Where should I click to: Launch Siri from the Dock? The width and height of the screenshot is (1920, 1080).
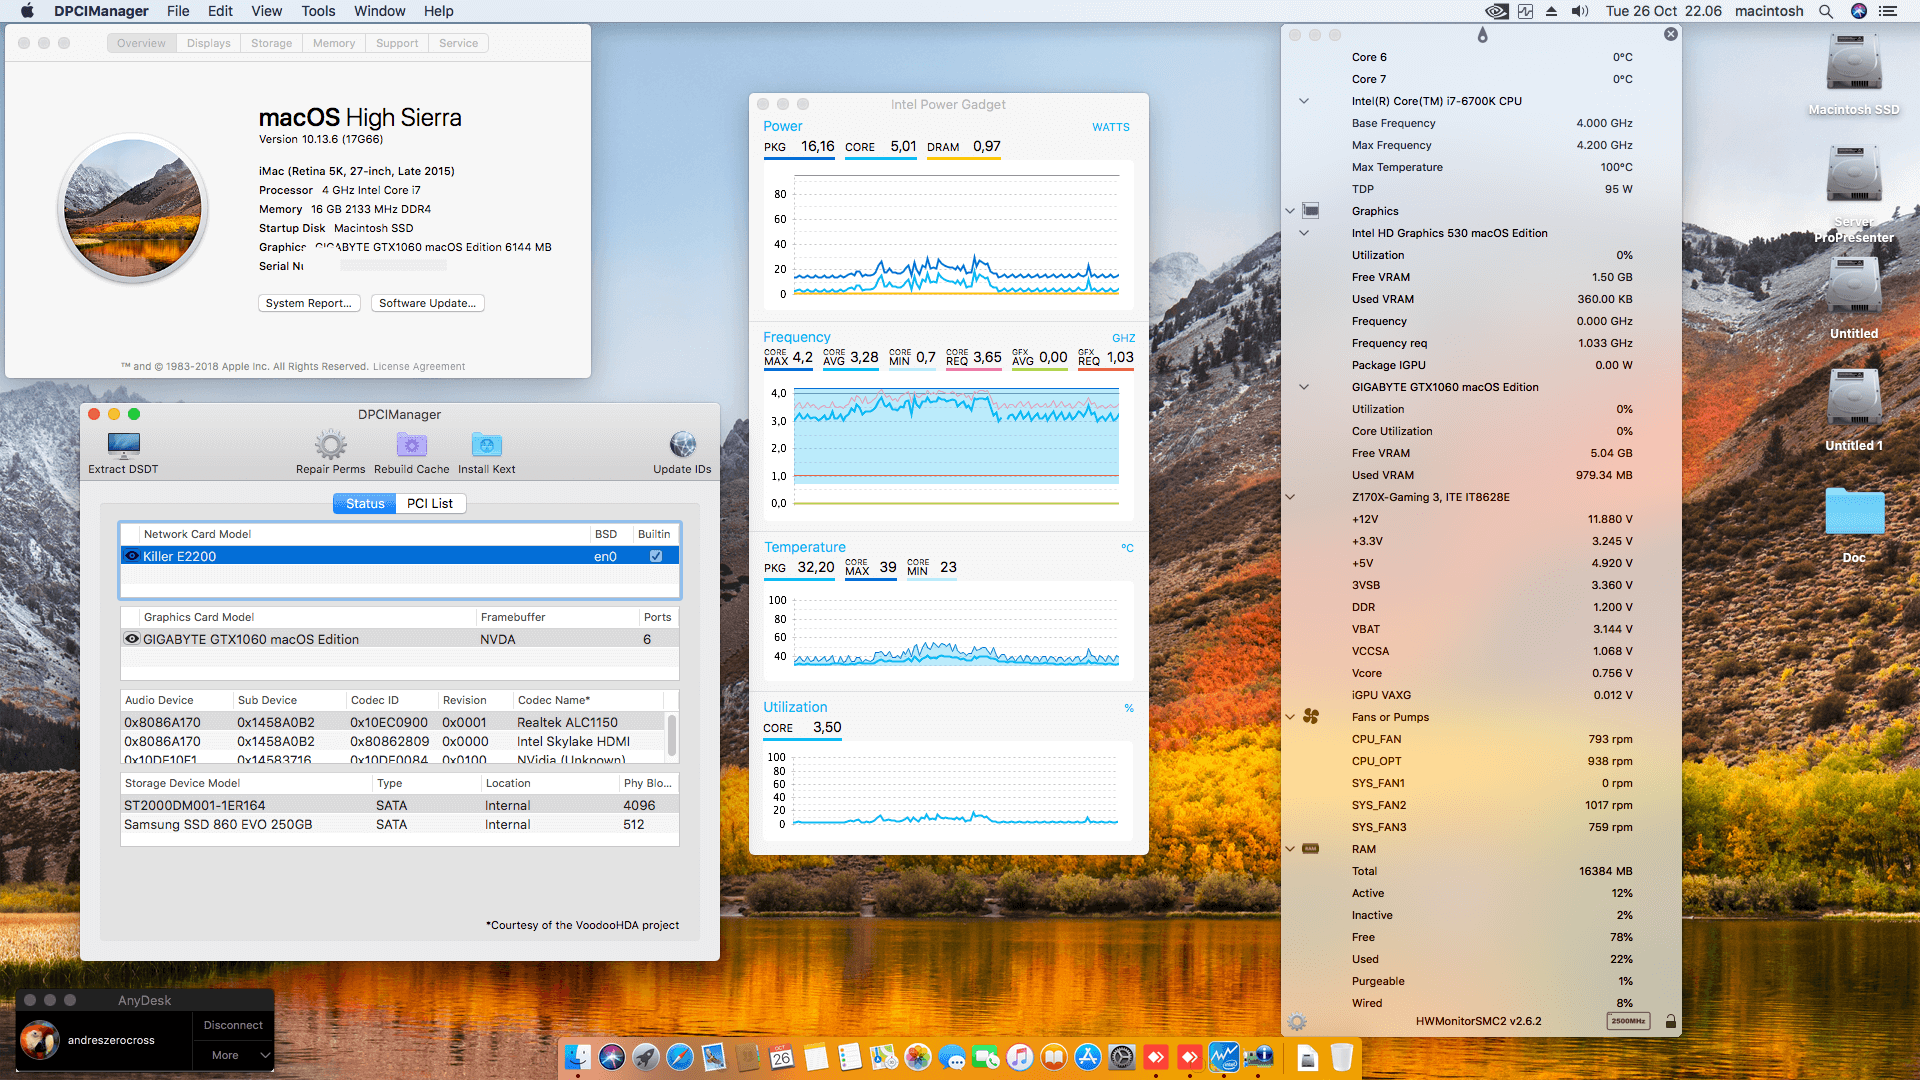tap(612, 1057)
